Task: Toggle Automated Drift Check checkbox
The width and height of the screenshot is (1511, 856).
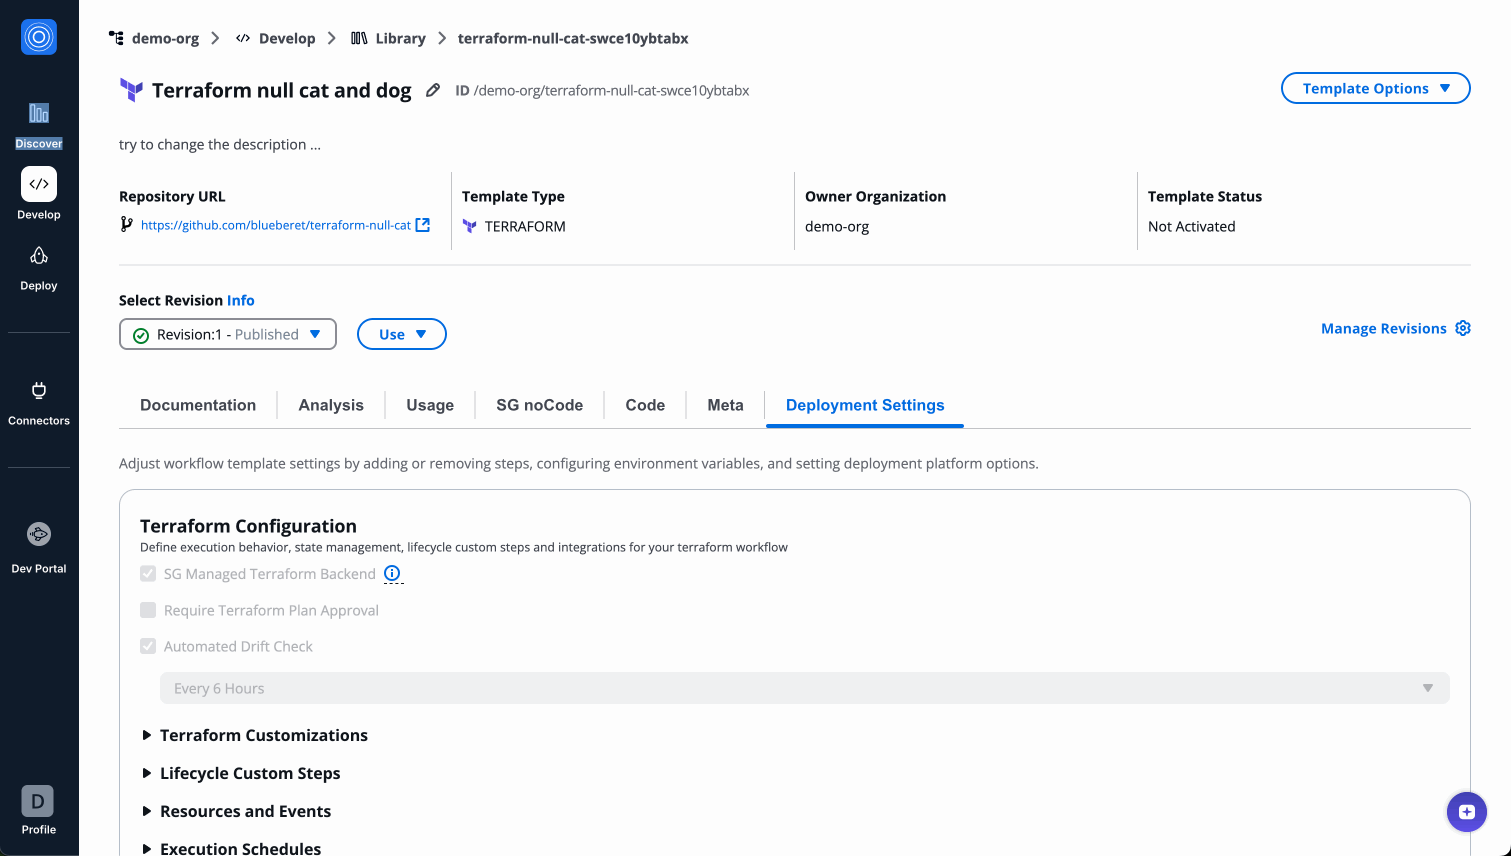Action: coord(148,646)
